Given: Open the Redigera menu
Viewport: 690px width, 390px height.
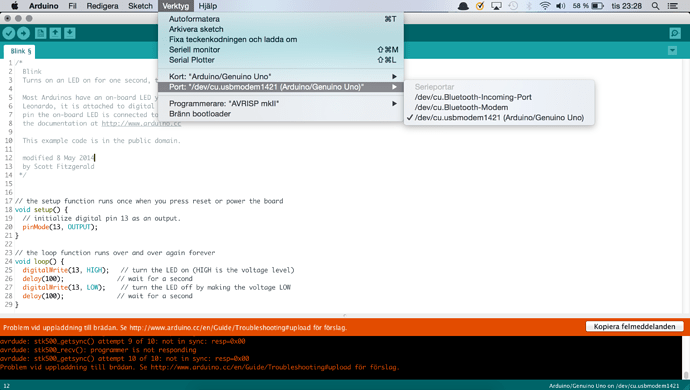Looking at the screenshot, I should (102, 6).
